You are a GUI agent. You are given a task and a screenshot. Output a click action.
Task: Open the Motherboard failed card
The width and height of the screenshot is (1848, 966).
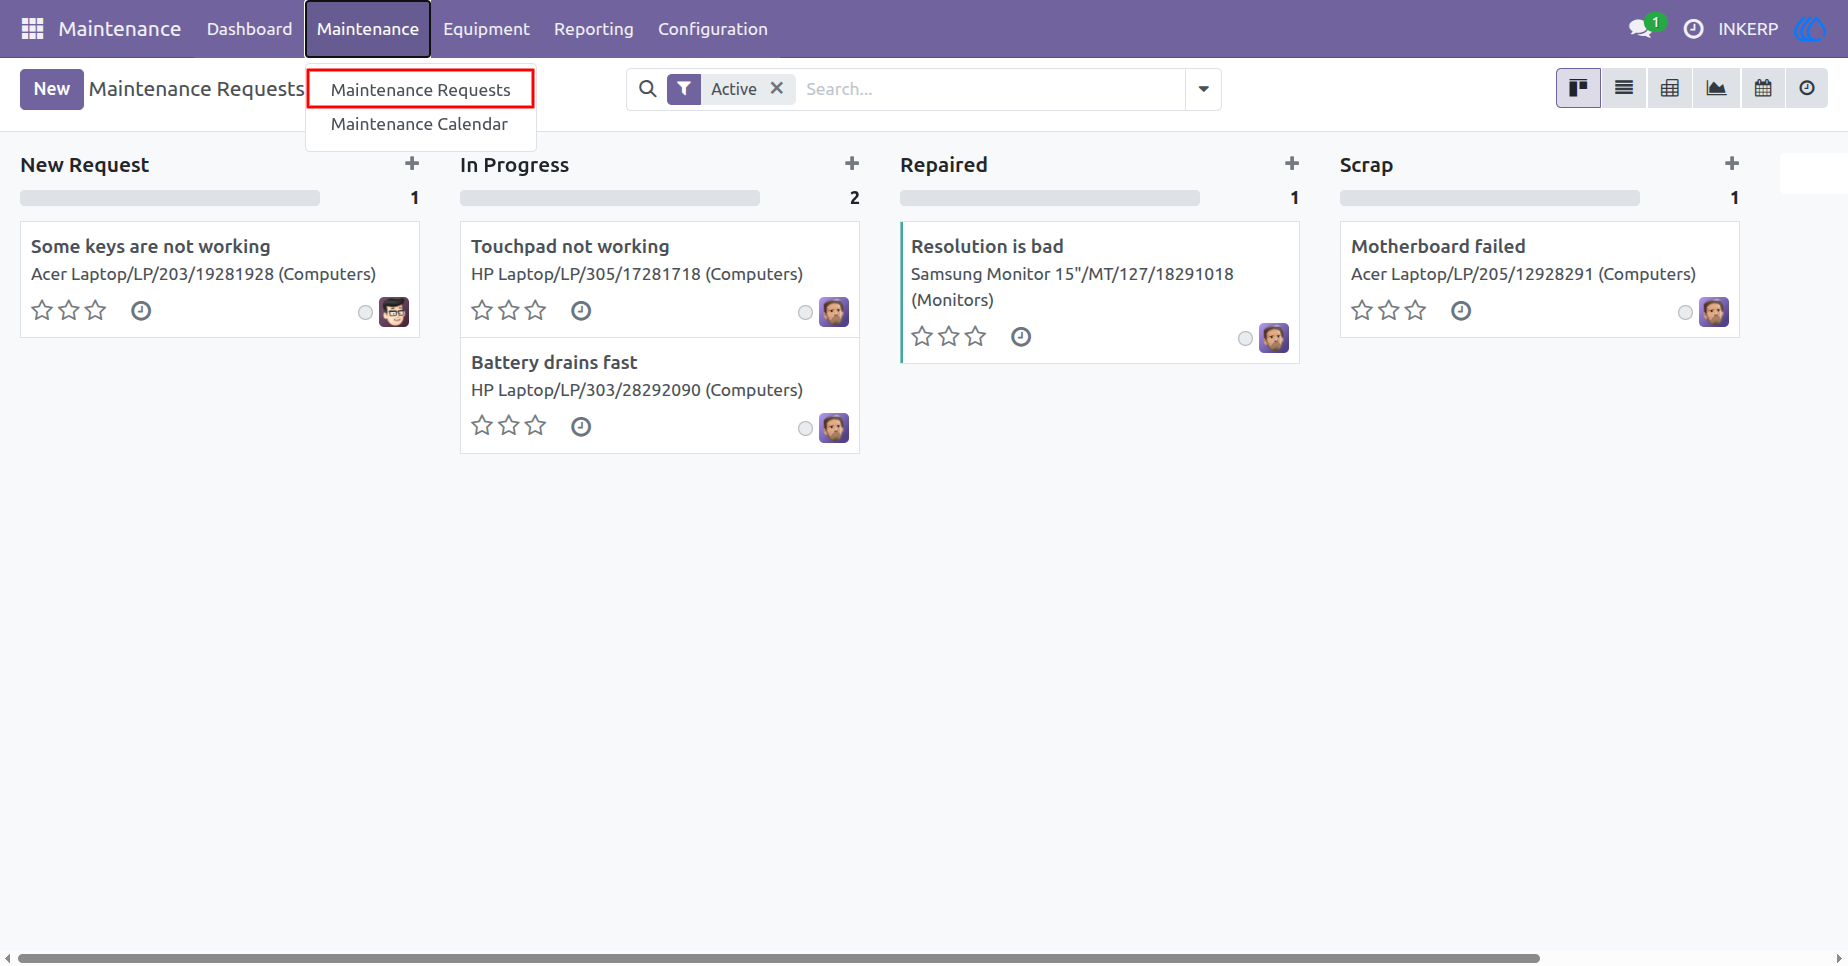[1540, 279]
